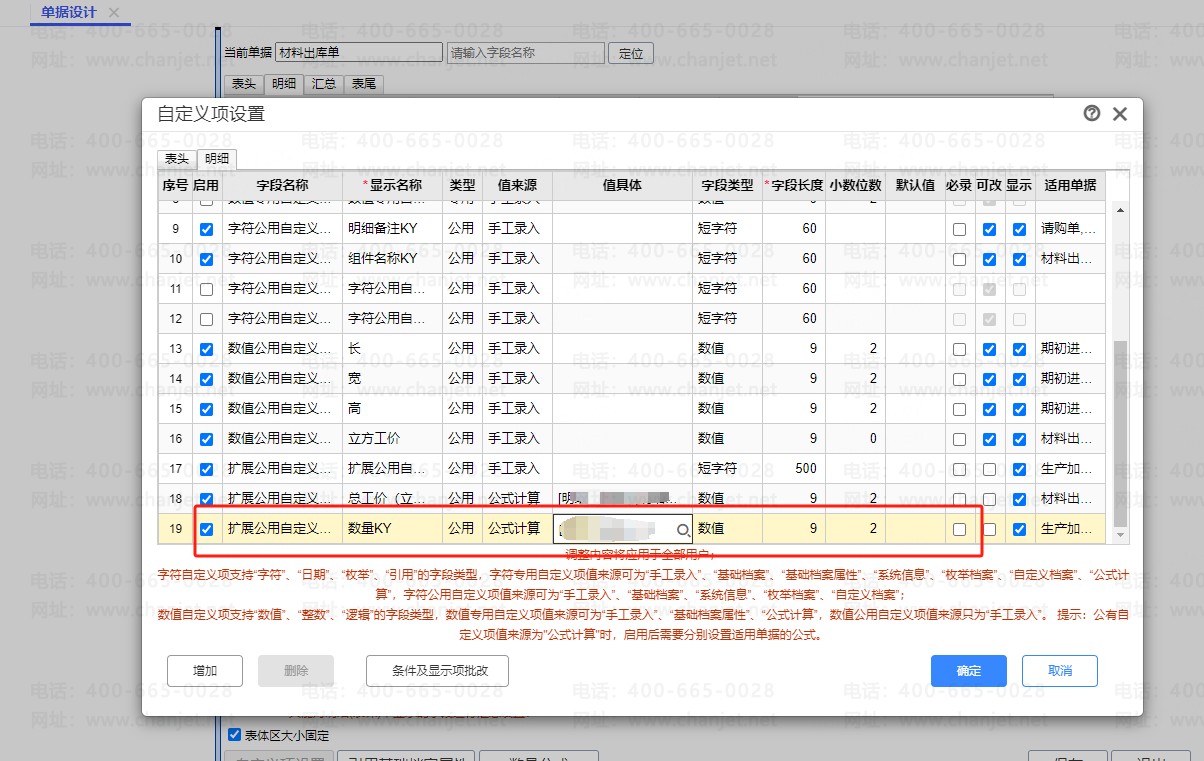Click the 确定 button

tap(968, 671)
